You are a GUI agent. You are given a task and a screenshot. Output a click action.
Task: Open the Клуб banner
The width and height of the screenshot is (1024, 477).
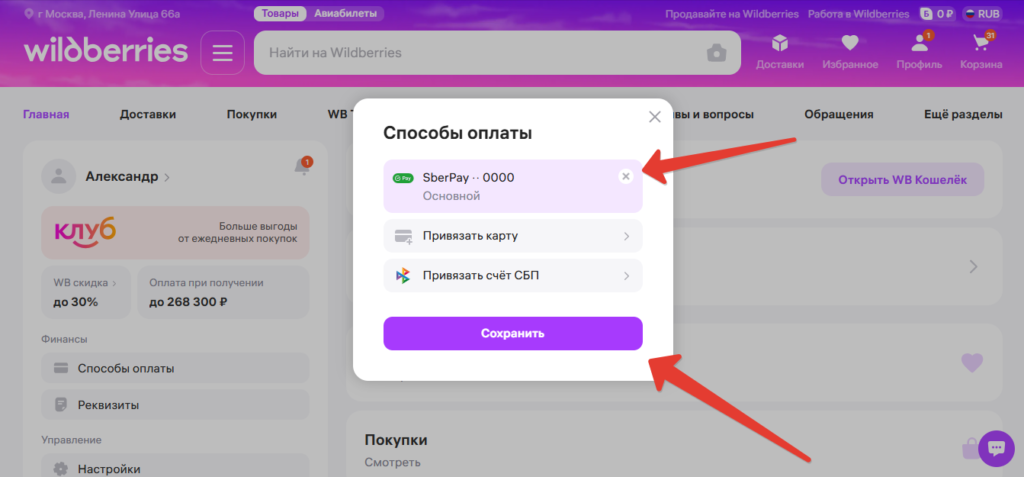pos(175,233)
